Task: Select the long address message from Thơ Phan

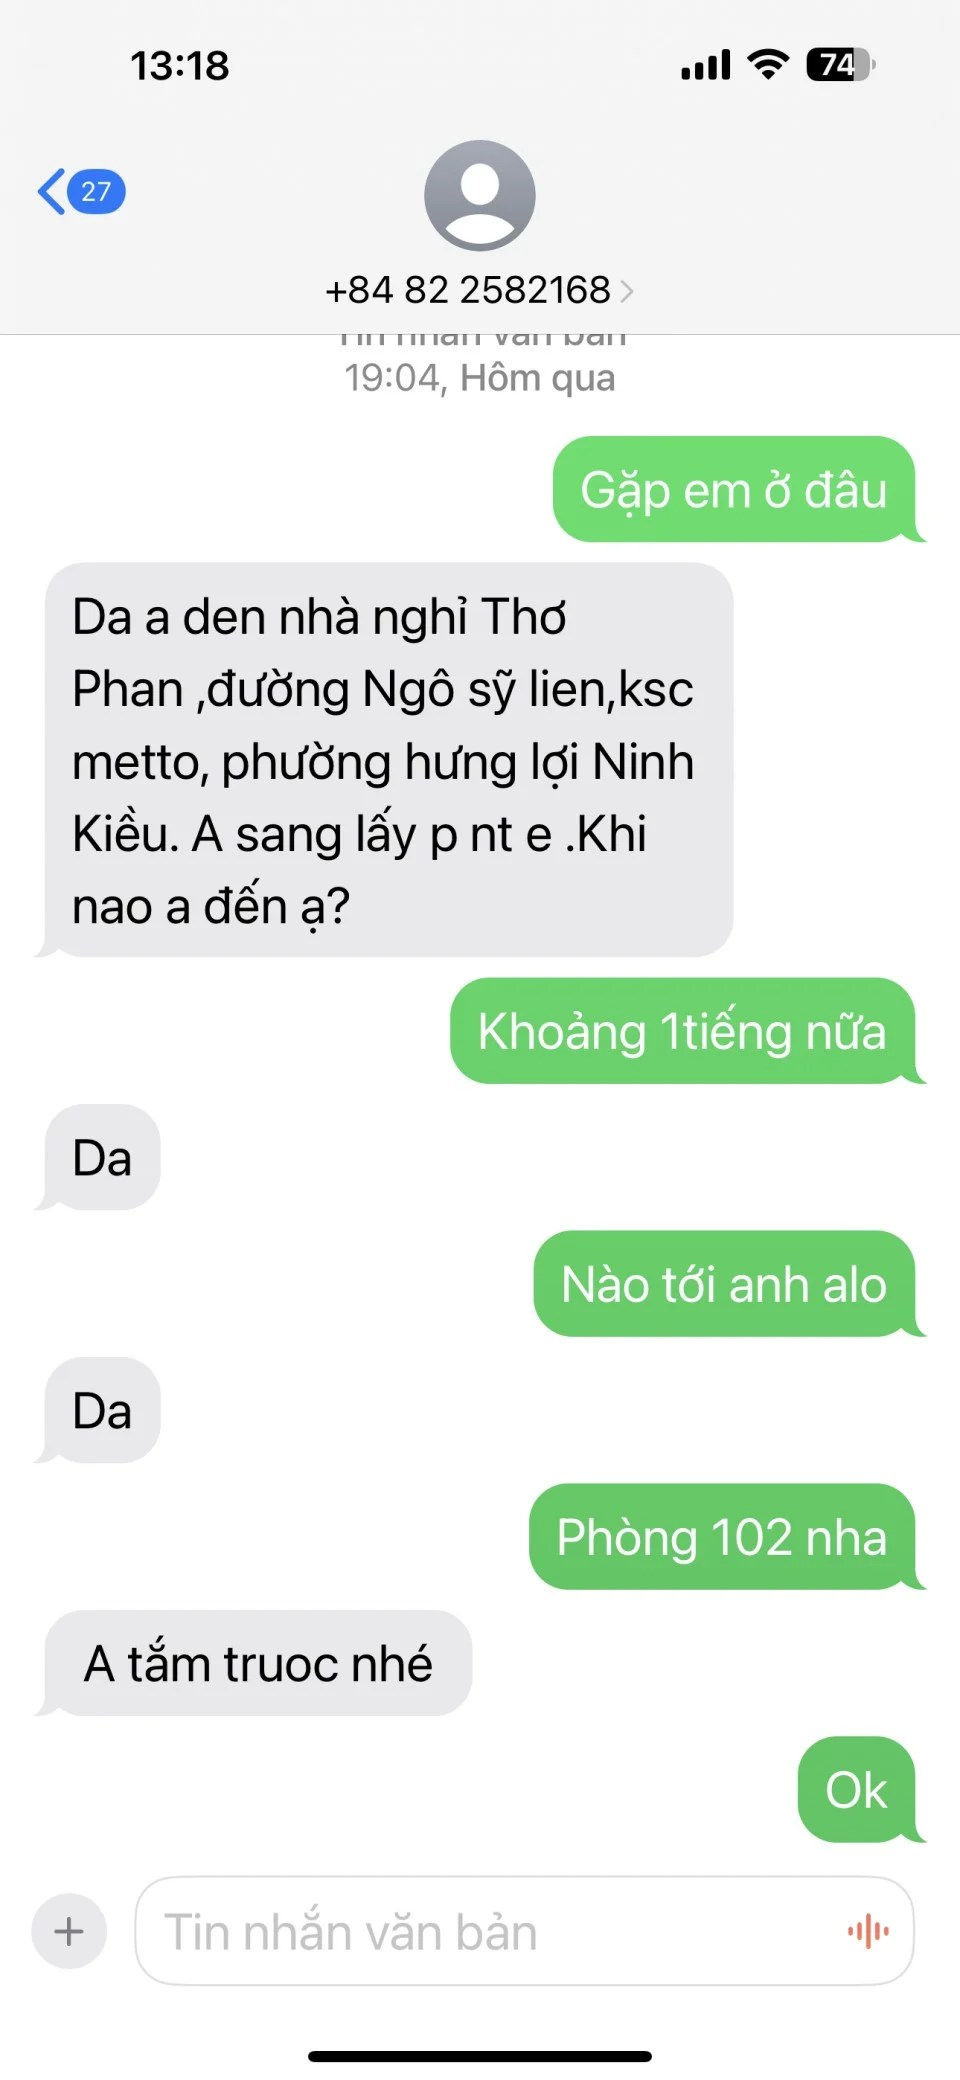Action: tap(388, 760)
